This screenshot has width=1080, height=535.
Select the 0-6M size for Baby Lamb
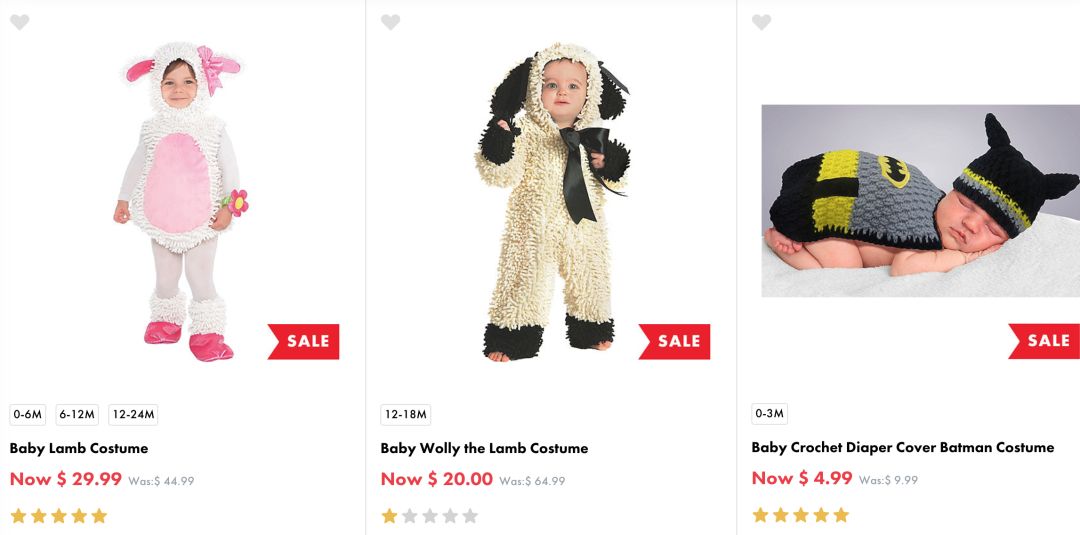coord(27,415)
